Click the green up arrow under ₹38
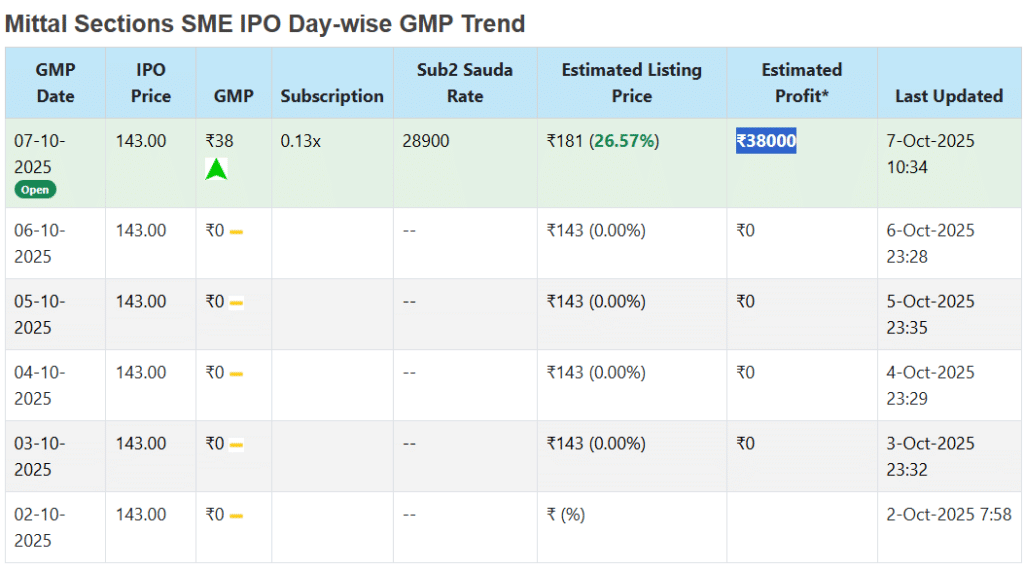1024x571 pixels. coord(216,169)
